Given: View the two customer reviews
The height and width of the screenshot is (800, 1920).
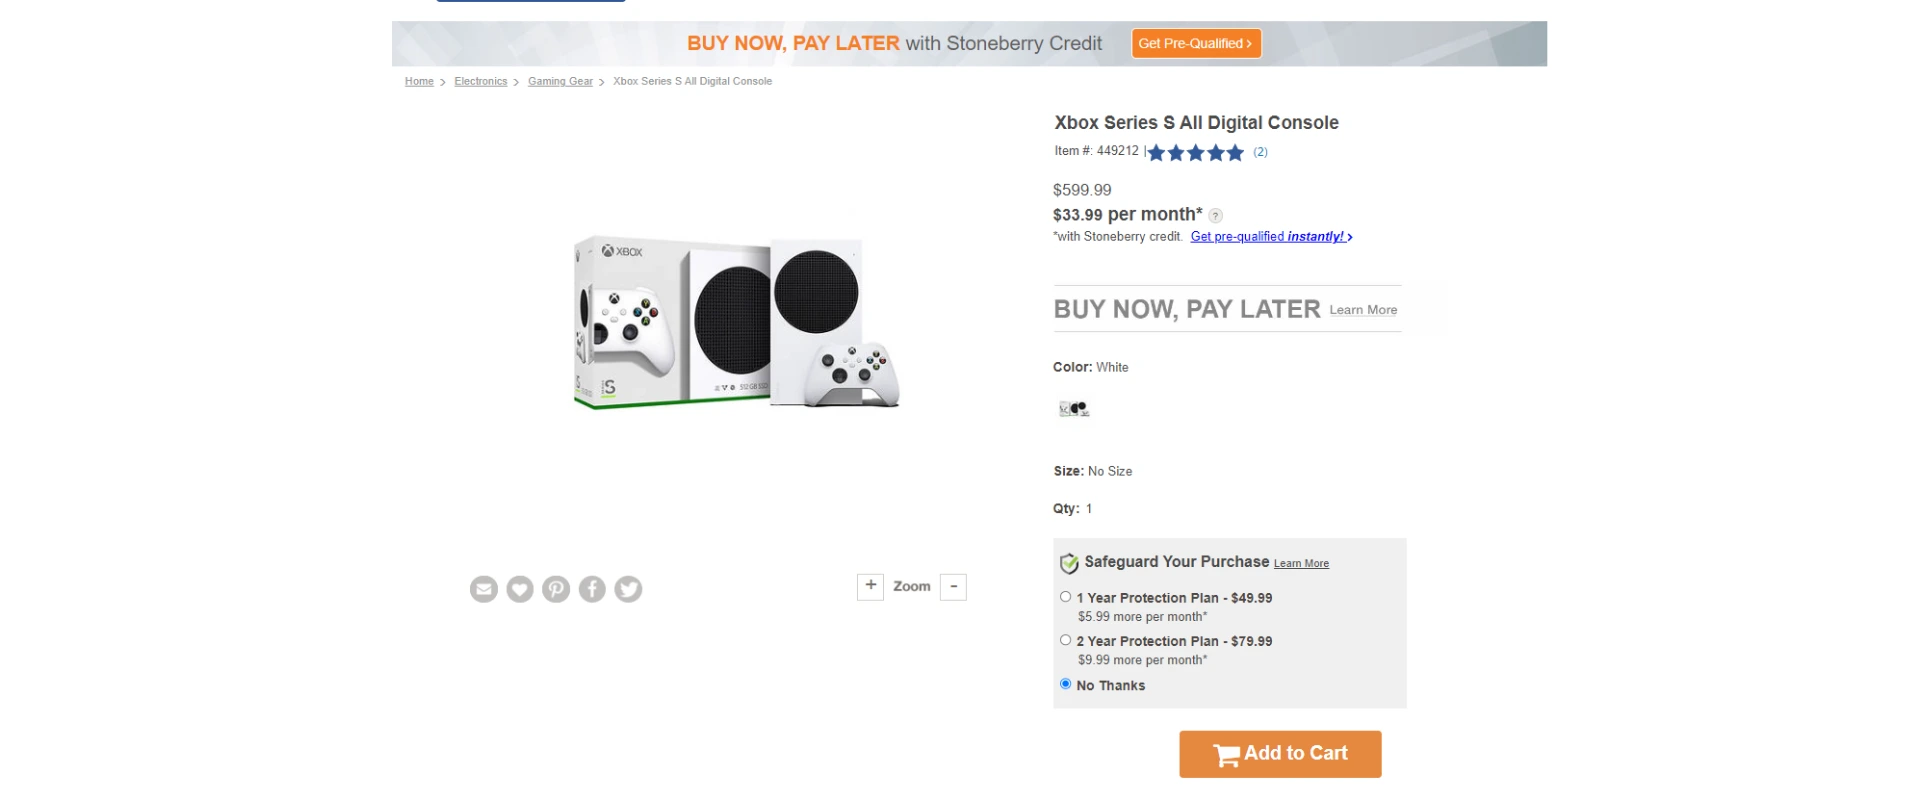Looking at the screenshot, I should [x=1259, y=152].
